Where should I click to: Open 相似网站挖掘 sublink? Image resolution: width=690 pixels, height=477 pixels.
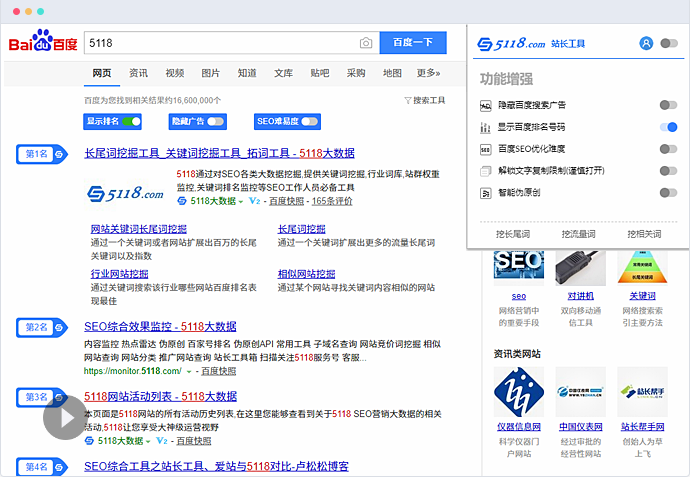click(306, 274)
